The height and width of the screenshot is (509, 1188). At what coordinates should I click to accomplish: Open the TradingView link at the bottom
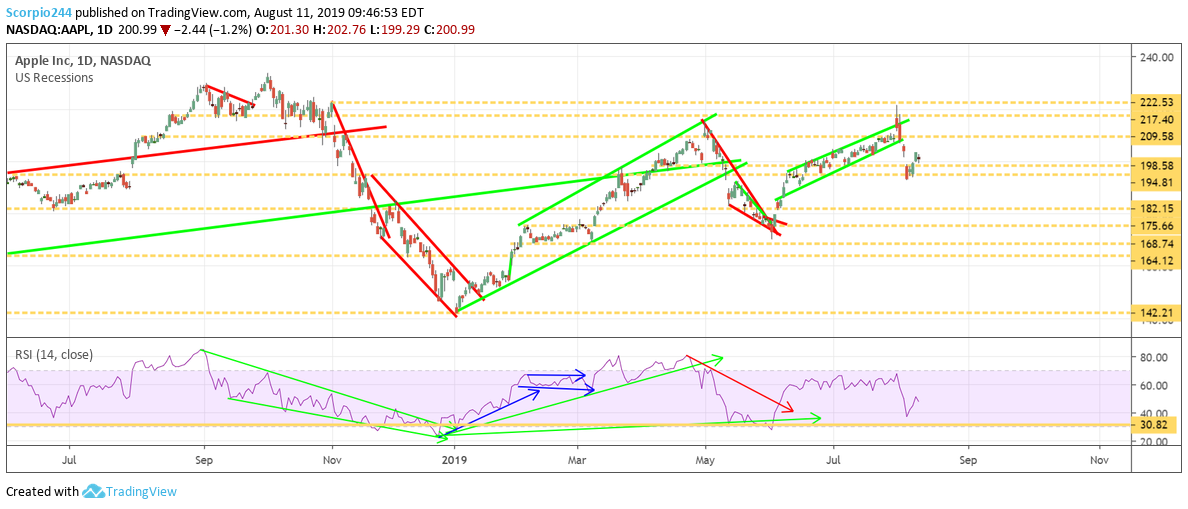point(142,492)
